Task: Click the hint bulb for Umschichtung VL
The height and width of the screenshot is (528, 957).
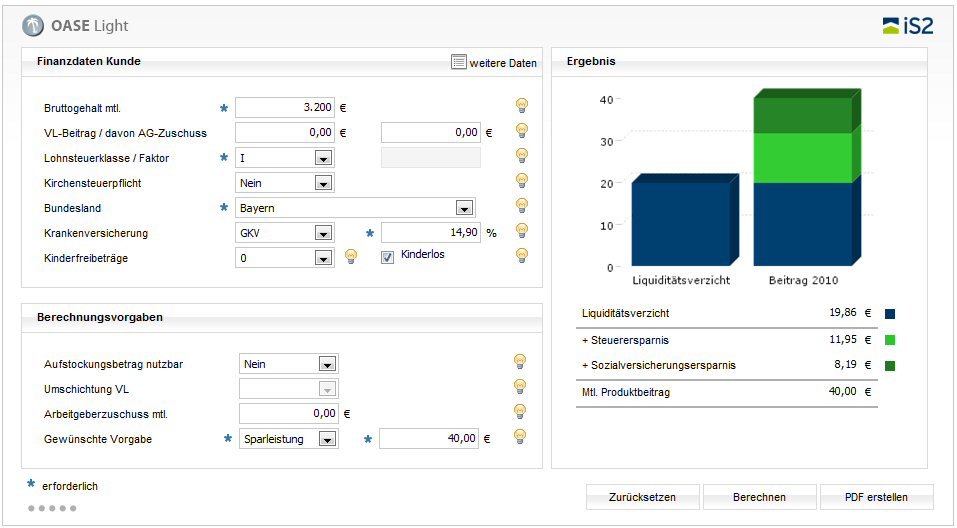Action: [x=520, y=387]
